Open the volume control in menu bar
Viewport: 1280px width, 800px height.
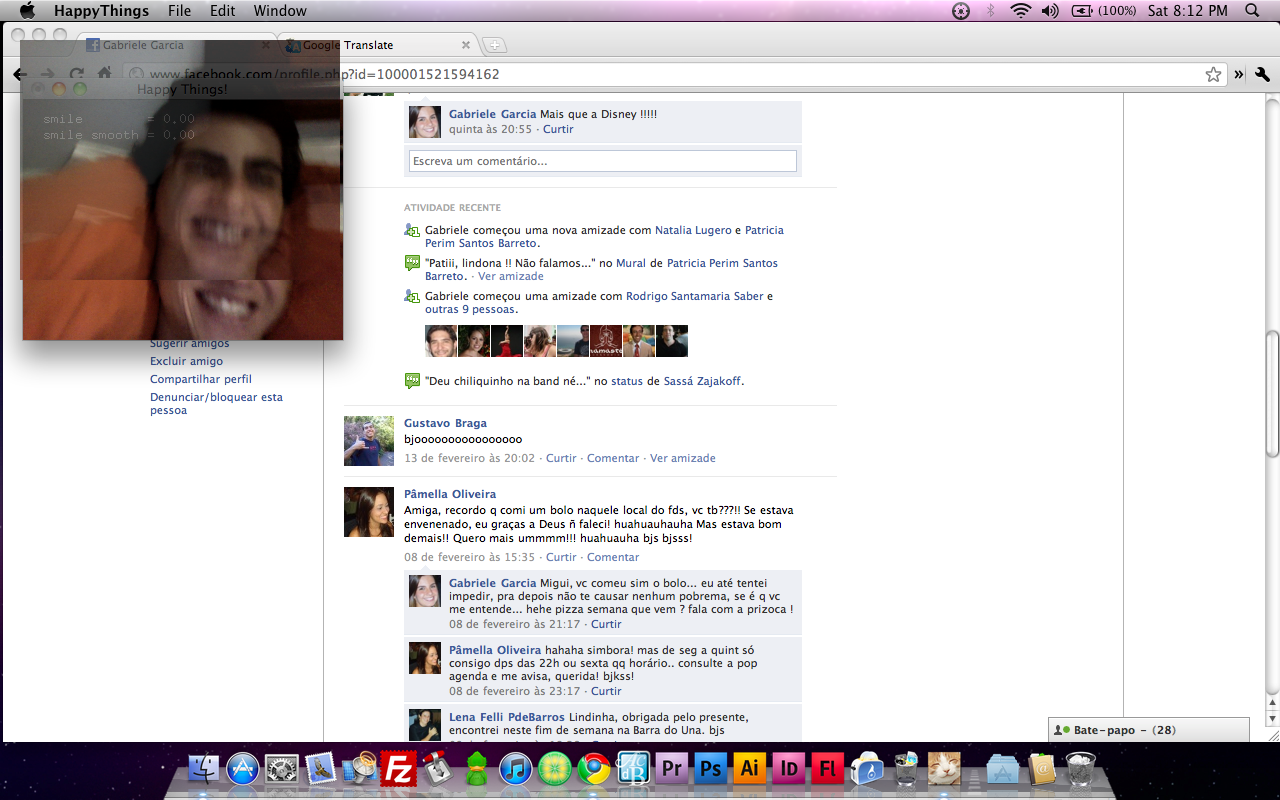1049,11
